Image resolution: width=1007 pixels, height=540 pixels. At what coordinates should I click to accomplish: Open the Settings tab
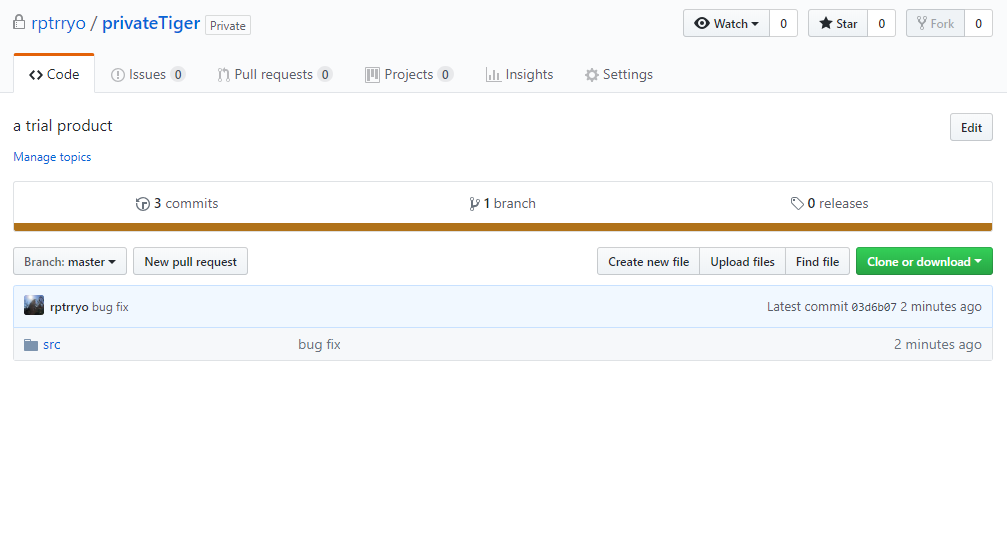click(x=618, y=74)
